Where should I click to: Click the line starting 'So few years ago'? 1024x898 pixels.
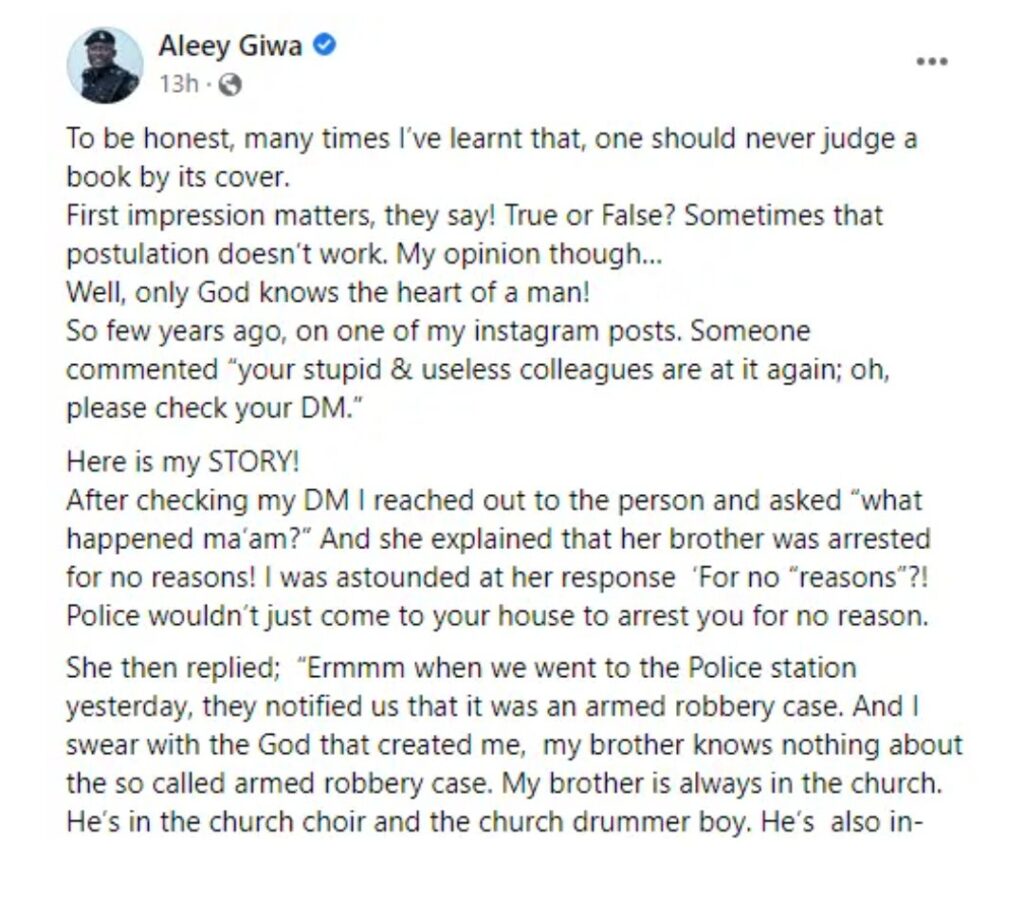tap(438, 331)
